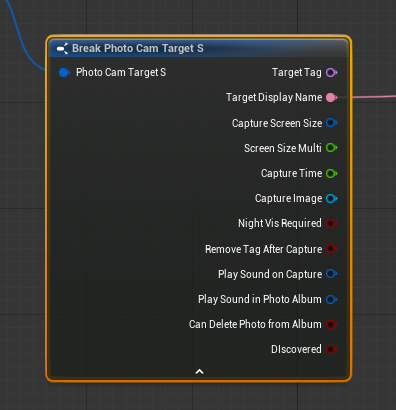Screen dimensions: 396x410
Task: Click the break struct icon in node header
Action: (x=62, y=49)
